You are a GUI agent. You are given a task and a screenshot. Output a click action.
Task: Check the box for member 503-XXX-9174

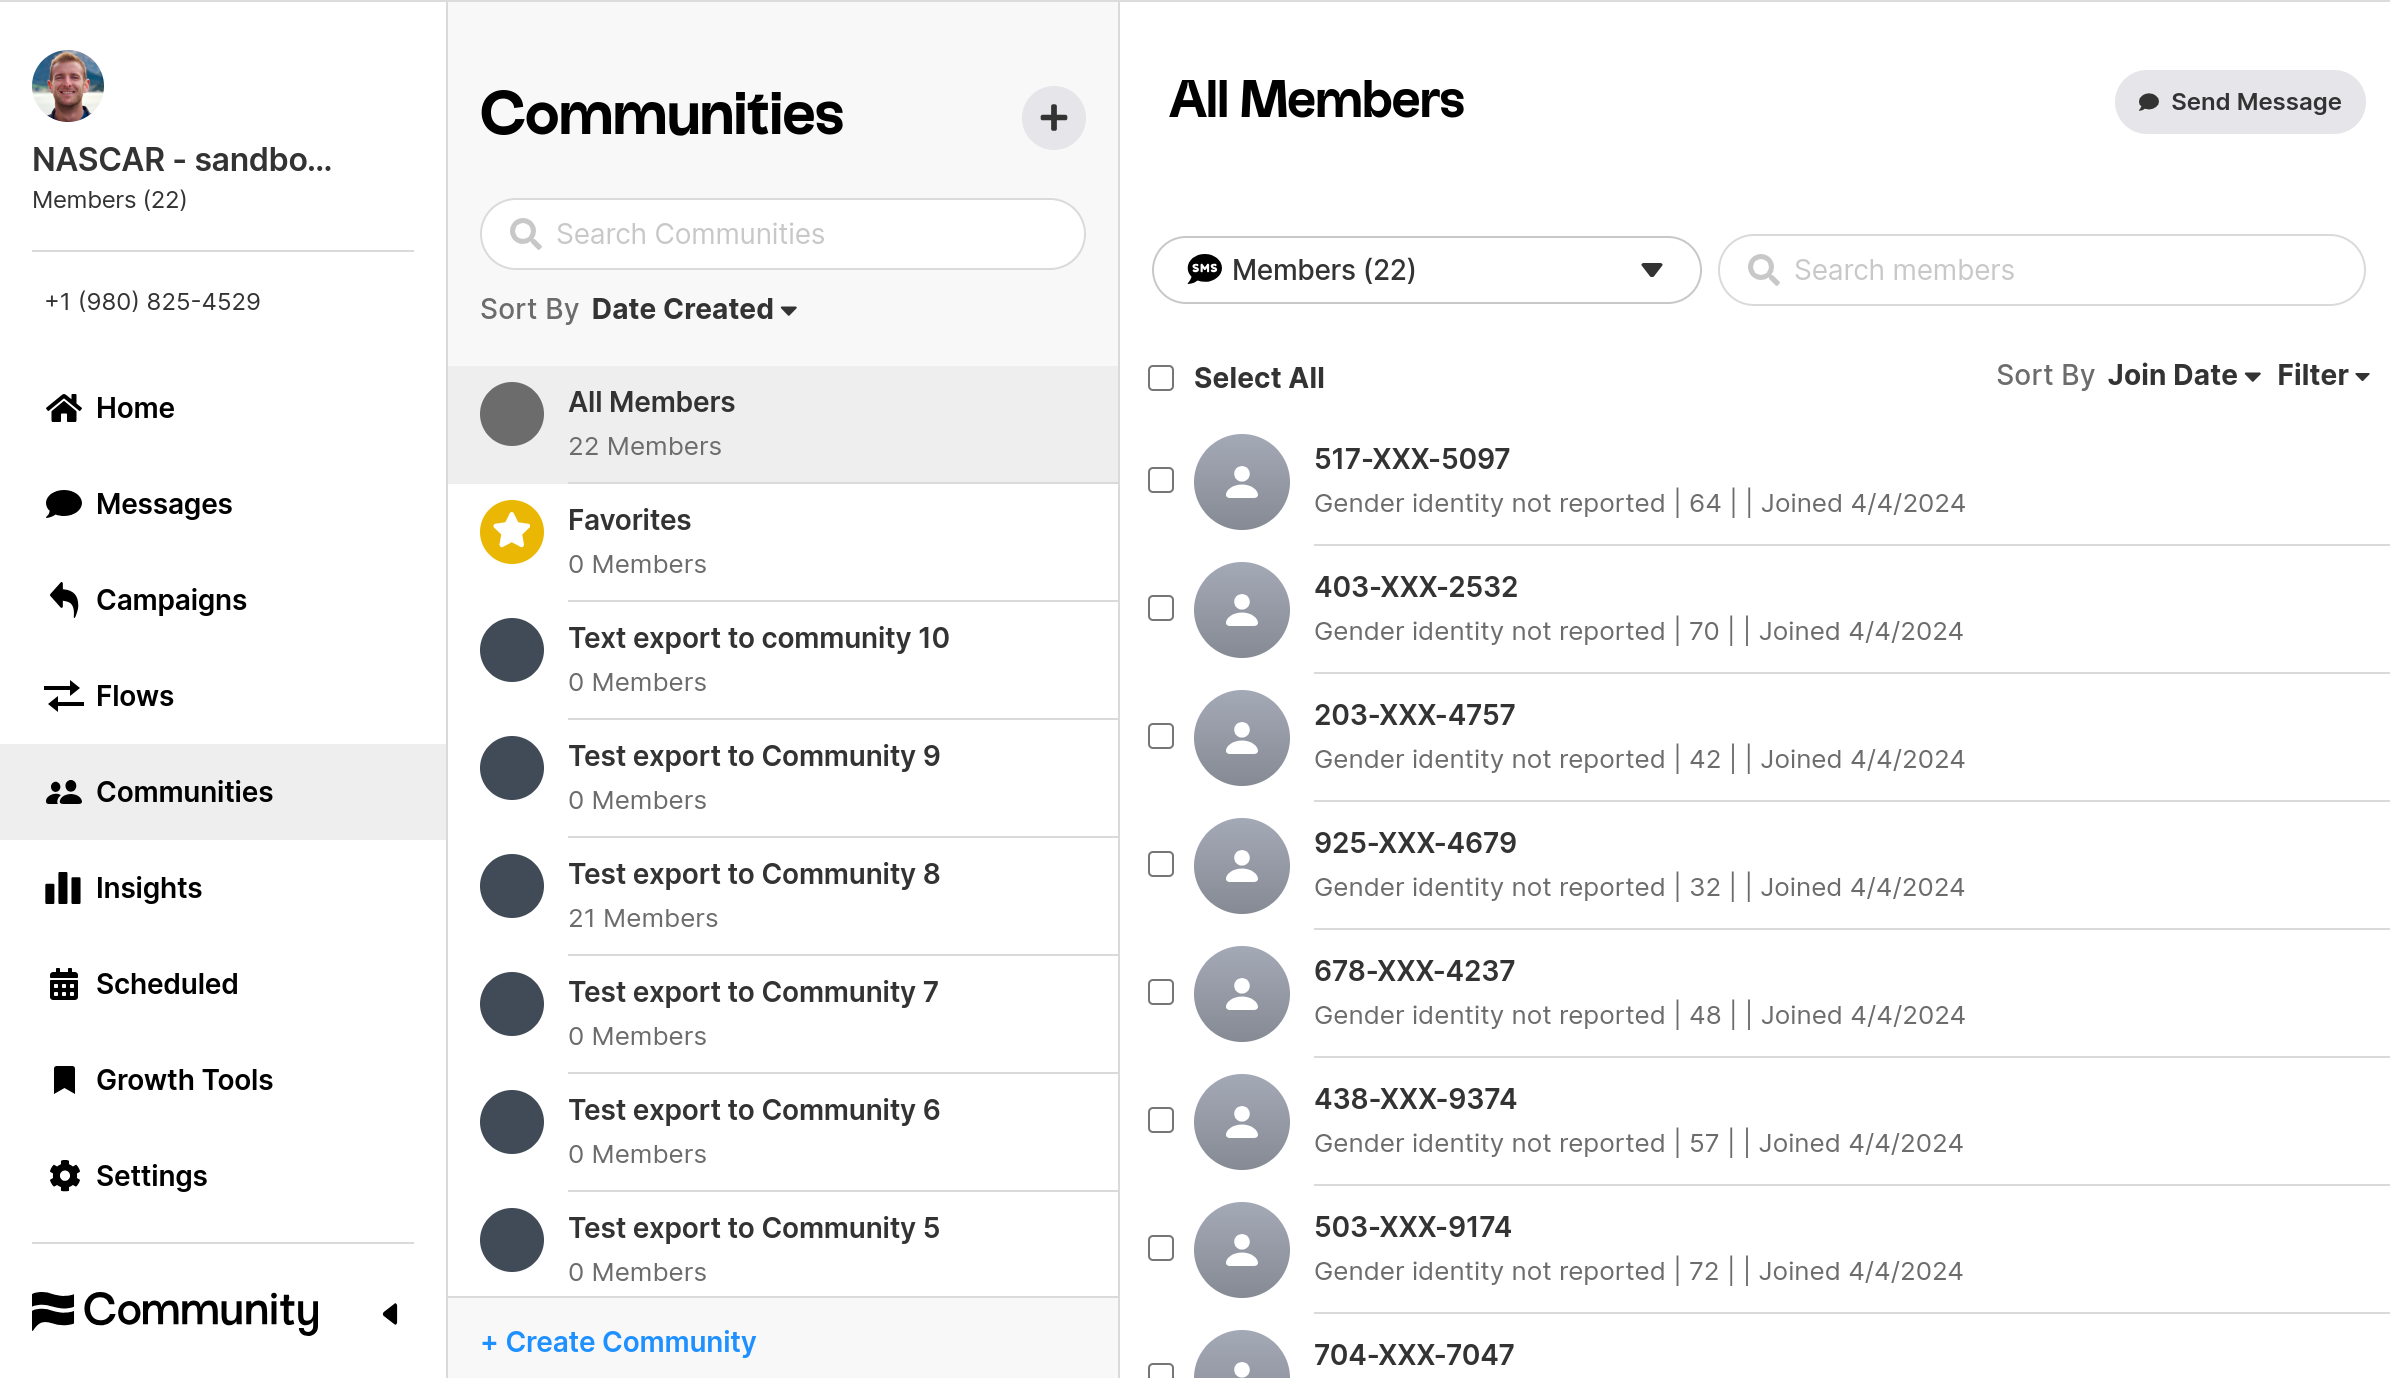pos(1161,1248)
